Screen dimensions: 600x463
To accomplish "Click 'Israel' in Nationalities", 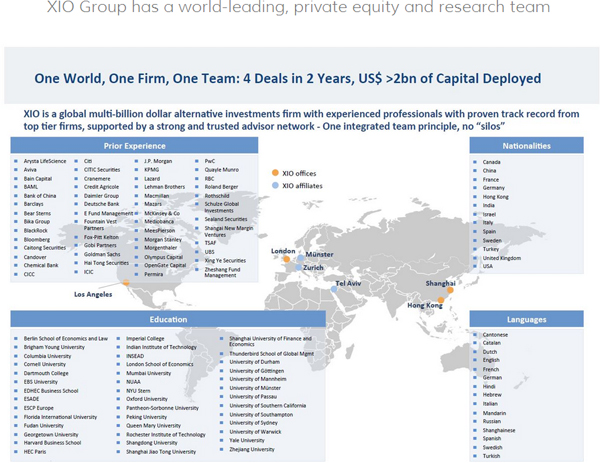I will (489, 214).
